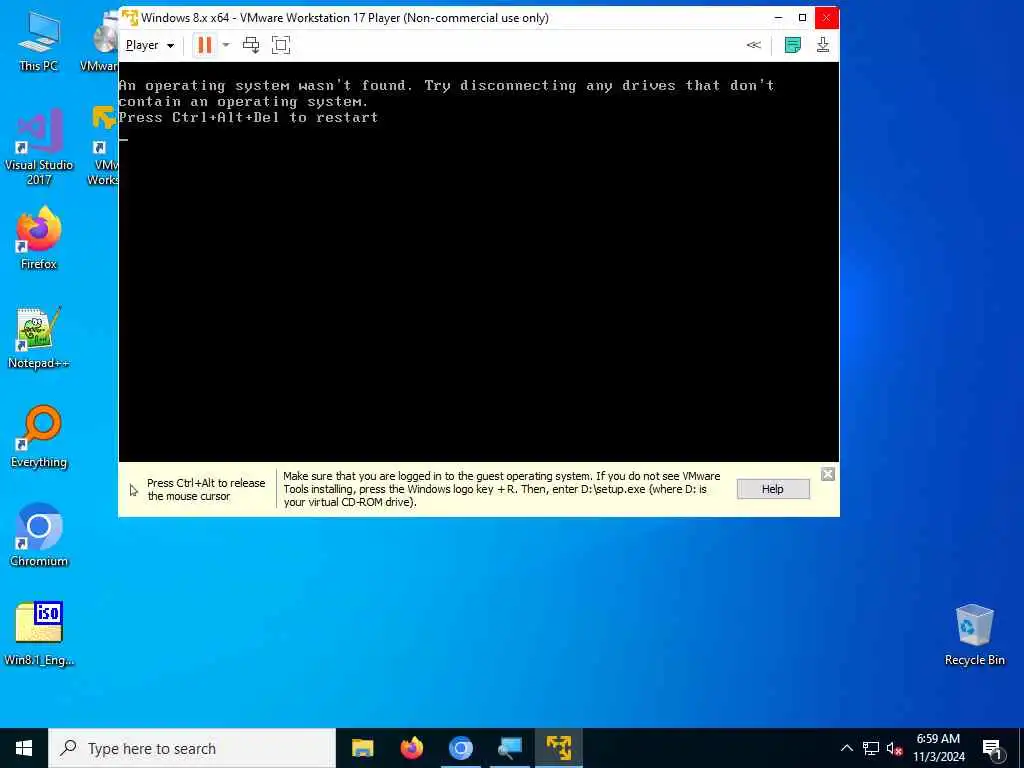Screen dimensions: 1024x768
Task: Click the Help button in VMware hint bar
Action: point(773,489)
